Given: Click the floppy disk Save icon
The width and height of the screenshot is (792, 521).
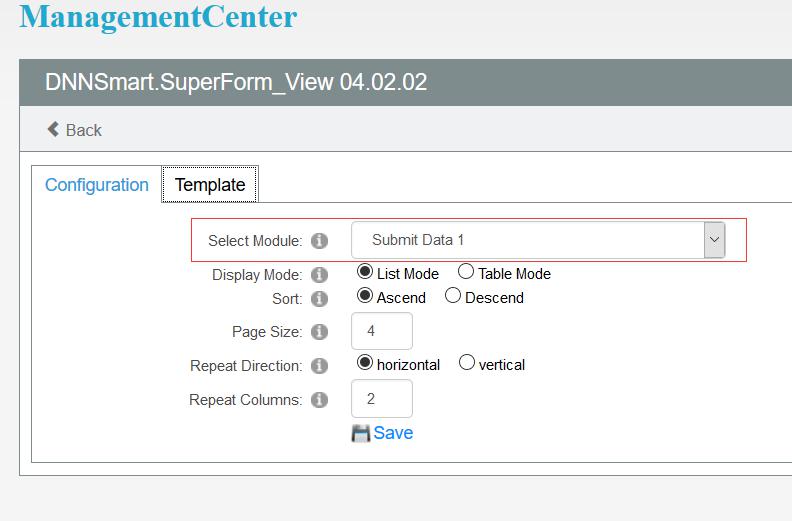Looking at the screenshot, I should tap(361, 434).
